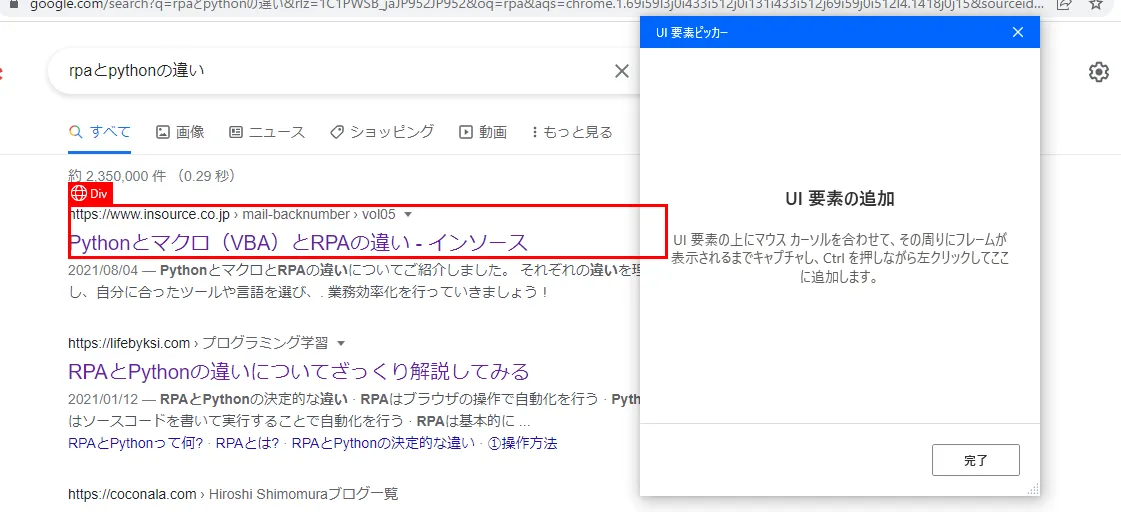Viewport: 1121px width, 512px height.
Task: Click the https://www.insource.co.jp URL text
Action: (x=149, y=214)
